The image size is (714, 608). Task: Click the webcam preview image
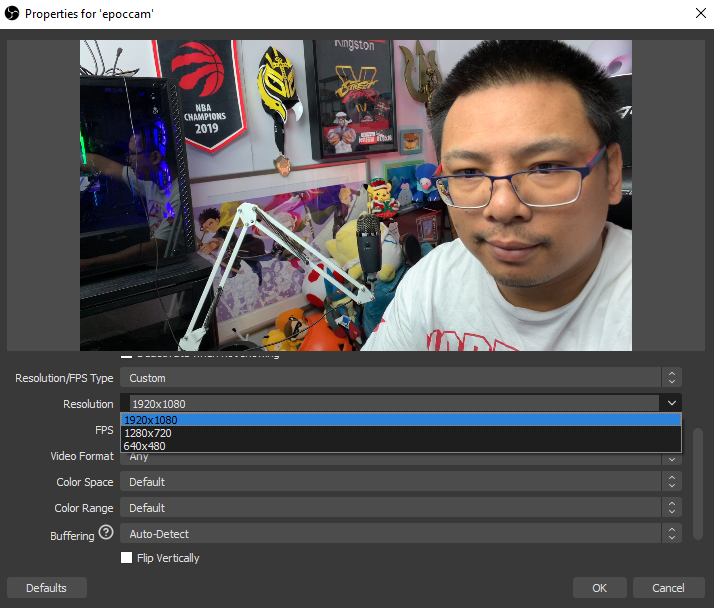(x=356, y=195)
